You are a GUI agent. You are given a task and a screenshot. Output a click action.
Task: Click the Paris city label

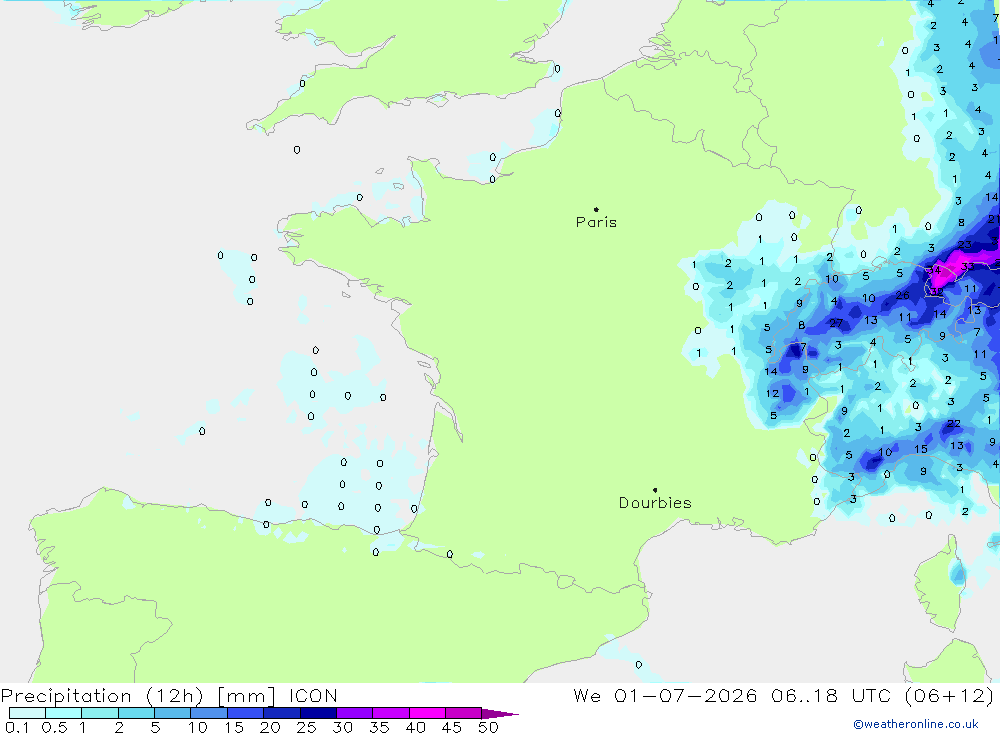pos(596,222)
